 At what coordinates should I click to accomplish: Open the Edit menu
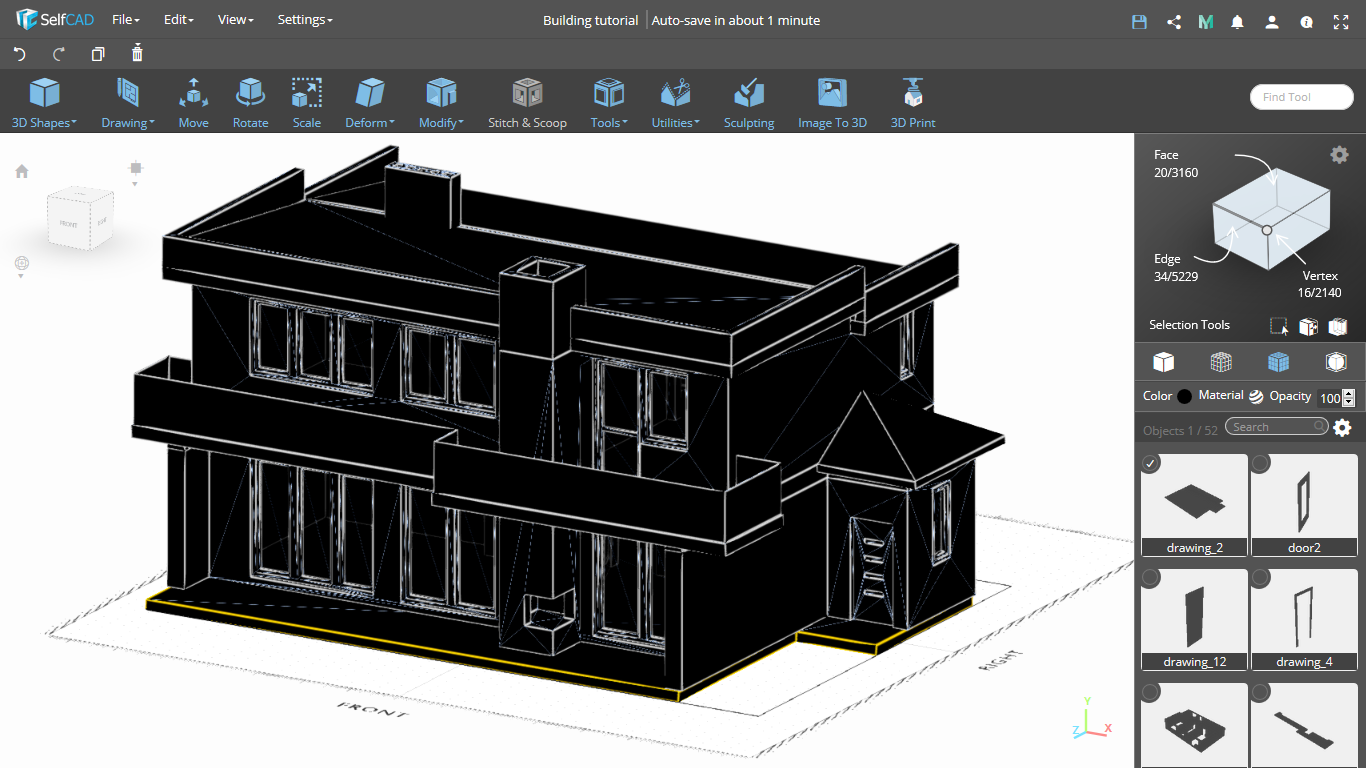tap(178, 20)
